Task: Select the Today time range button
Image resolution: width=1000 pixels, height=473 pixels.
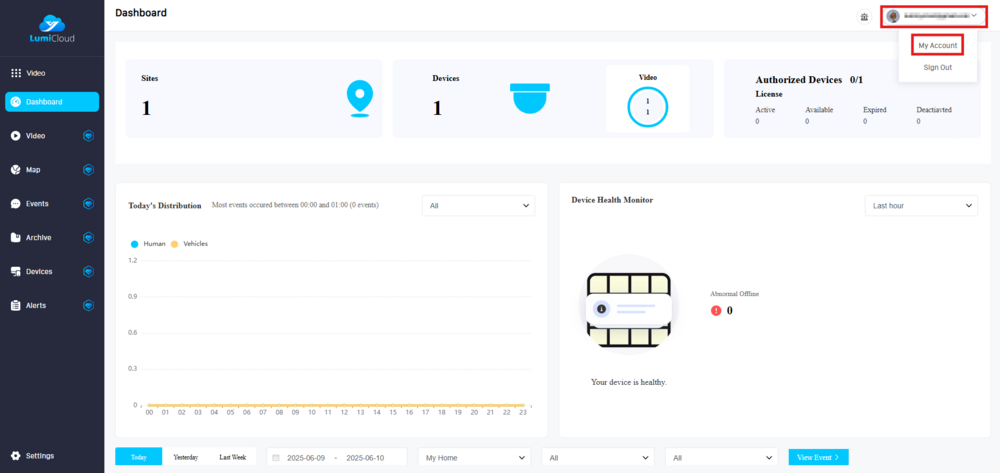Action: [138, 457]
